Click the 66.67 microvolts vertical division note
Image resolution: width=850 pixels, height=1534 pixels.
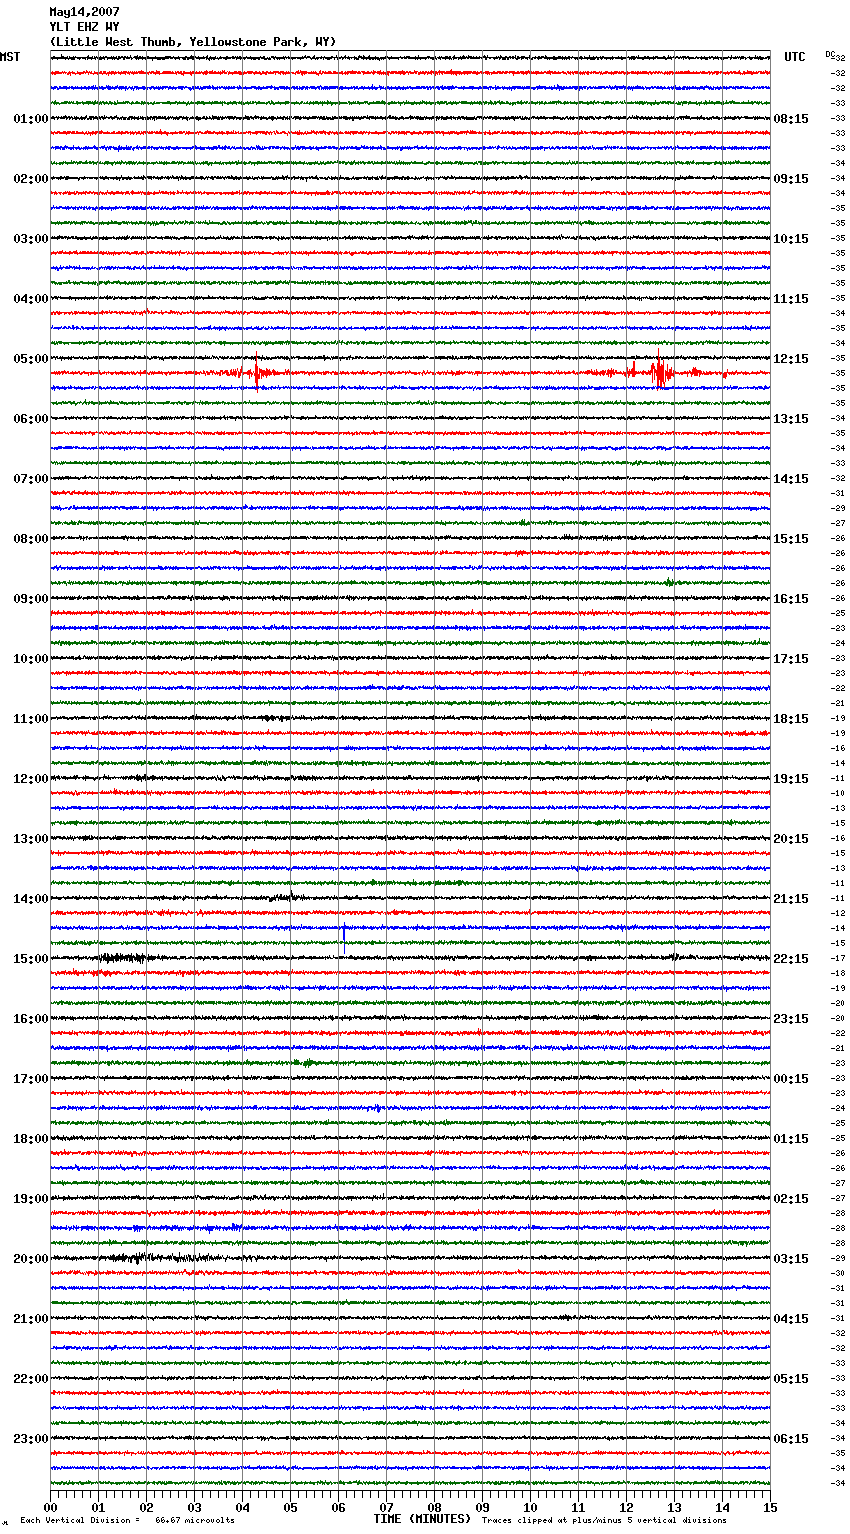pos(128,1521)
